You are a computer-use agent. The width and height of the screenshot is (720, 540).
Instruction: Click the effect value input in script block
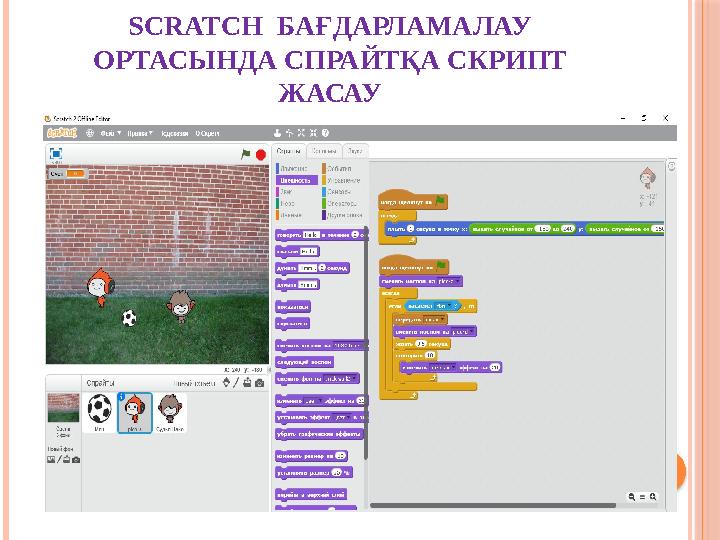495,367
